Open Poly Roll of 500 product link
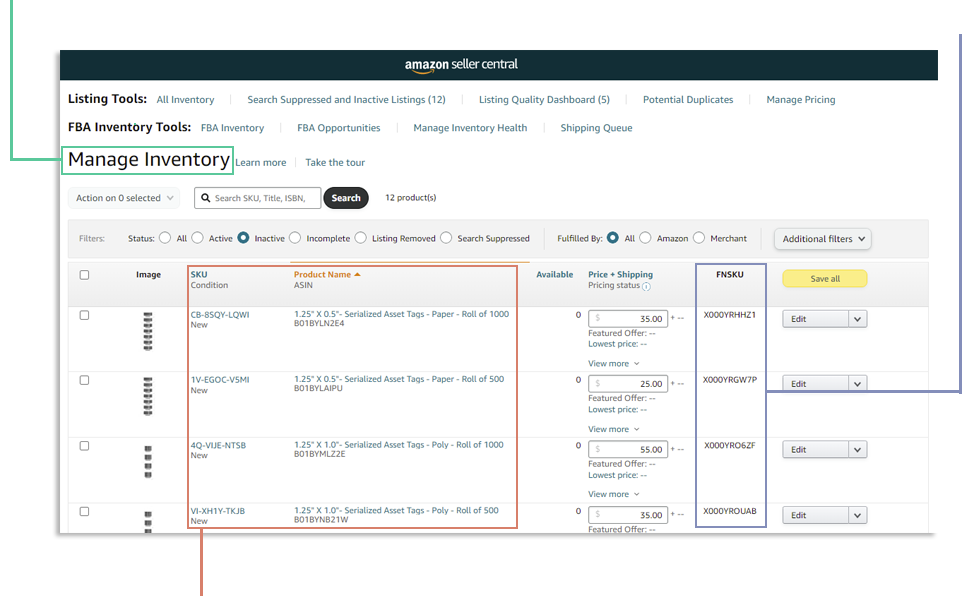 [396, 511]
